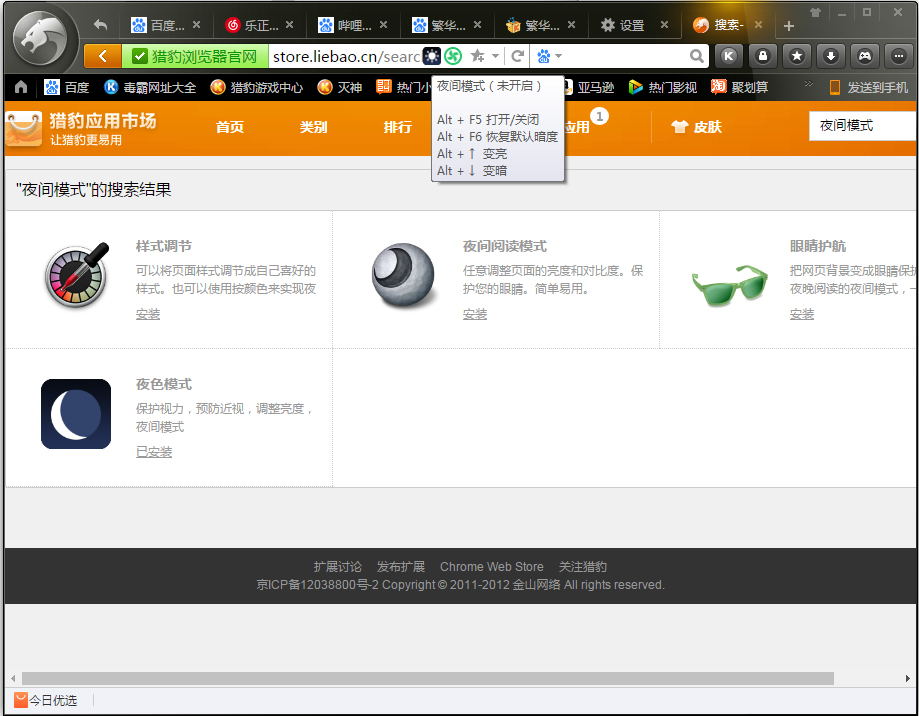Click the lock icon next to toolbar buttons
919x716 pixels.
(x=762, y=56)
